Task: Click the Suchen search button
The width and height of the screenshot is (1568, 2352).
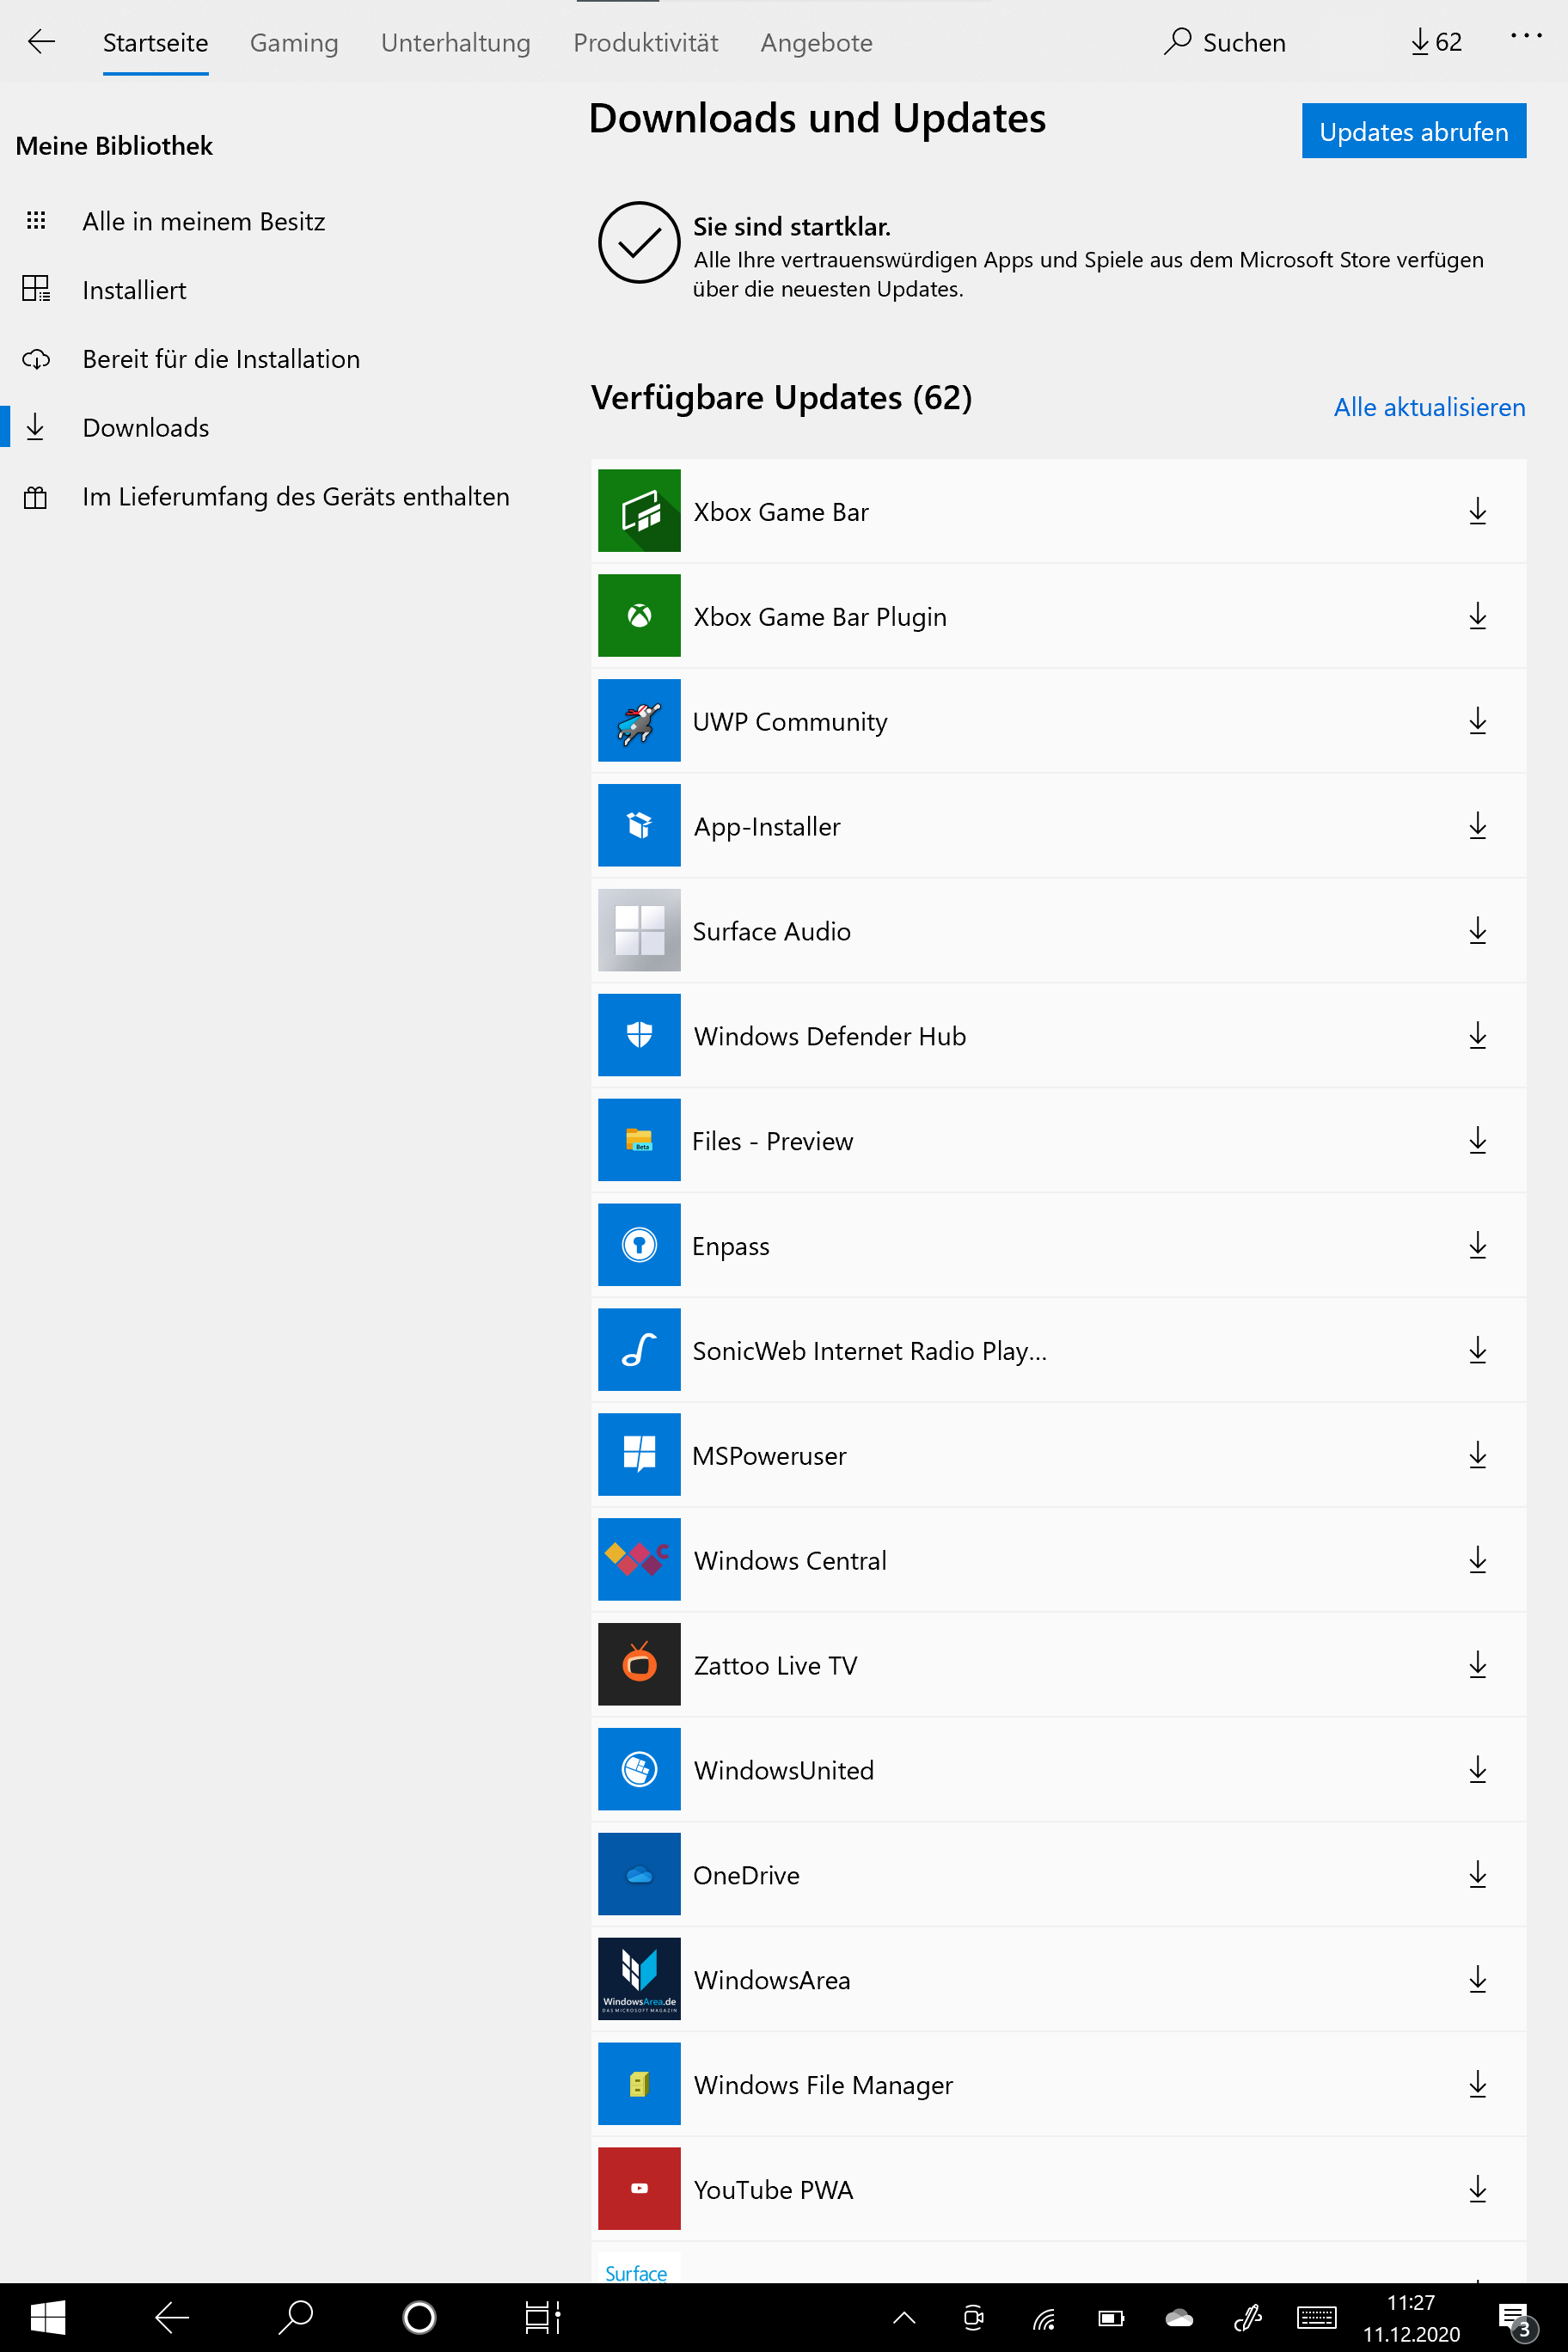Action: [1225, 42]
